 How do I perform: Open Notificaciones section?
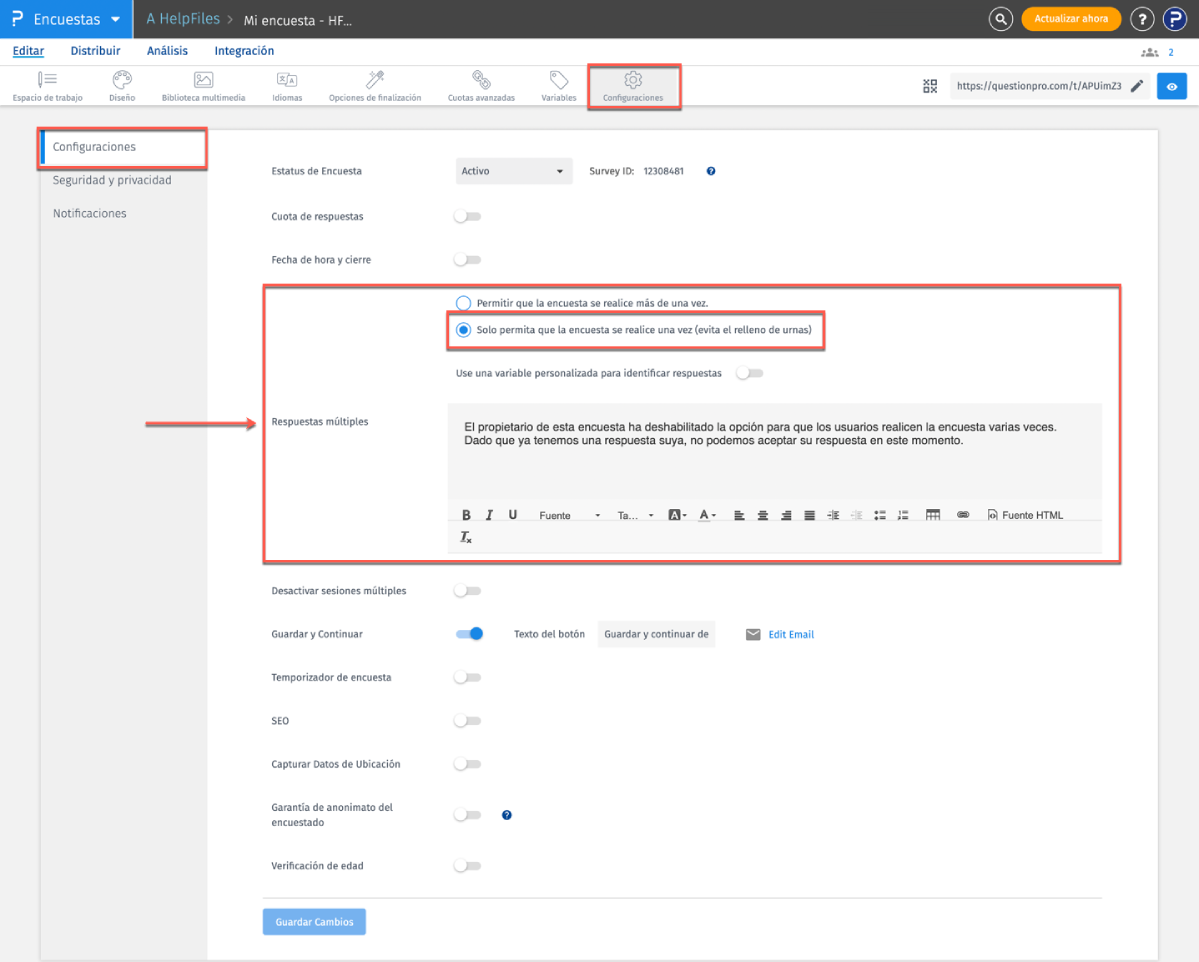coord(89,213)
